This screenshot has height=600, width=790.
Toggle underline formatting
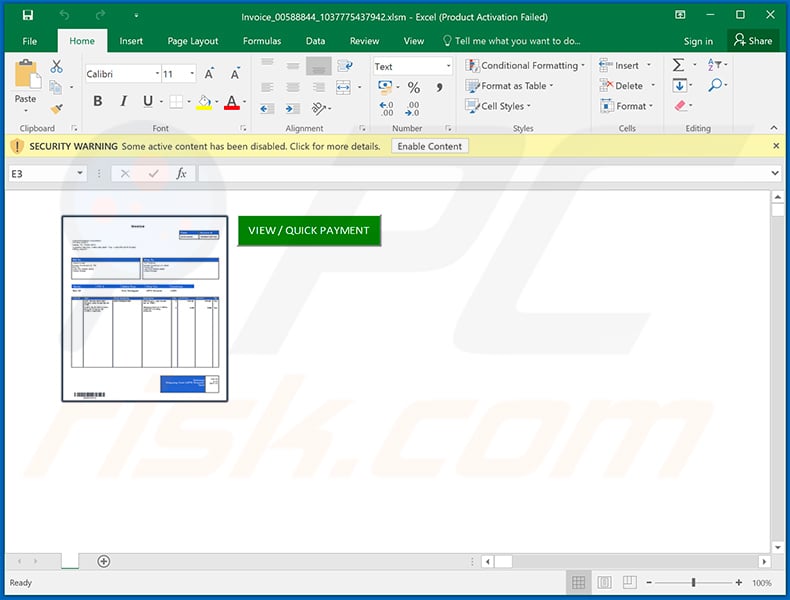[x=148, y=101]
